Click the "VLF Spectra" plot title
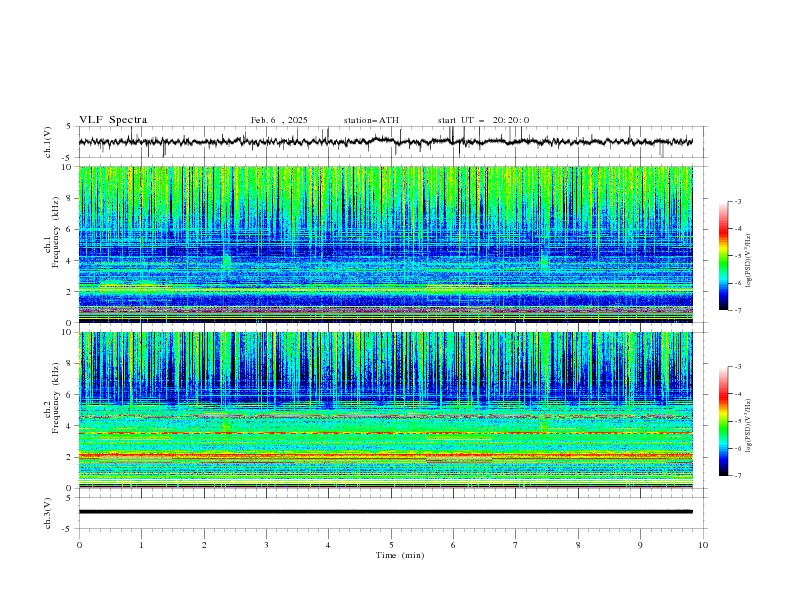This screenshot has width=792, height=612. [113, 120]
